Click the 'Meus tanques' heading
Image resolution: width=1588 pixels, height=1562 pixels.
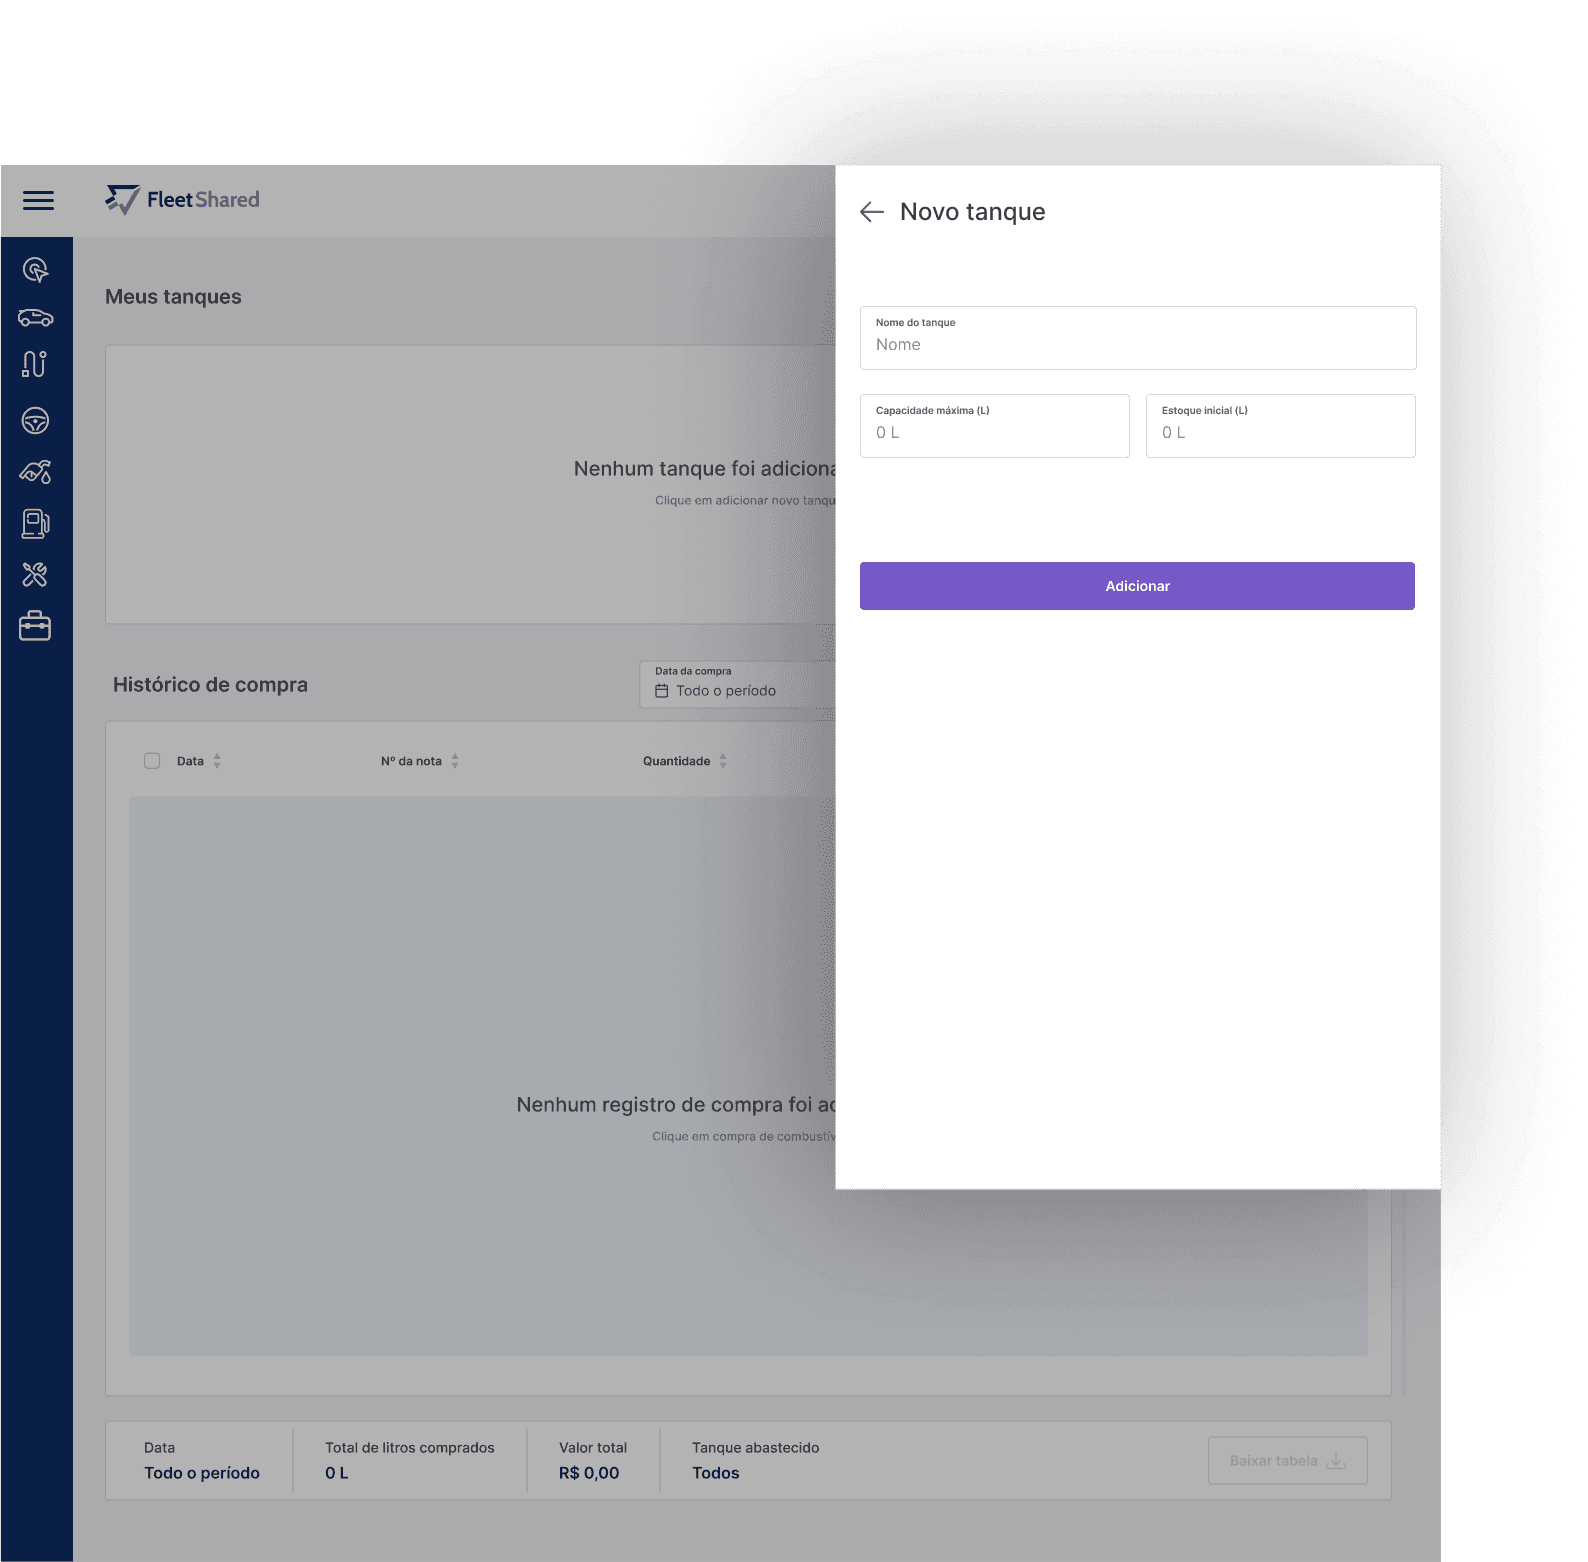click(x=173, y=297)
